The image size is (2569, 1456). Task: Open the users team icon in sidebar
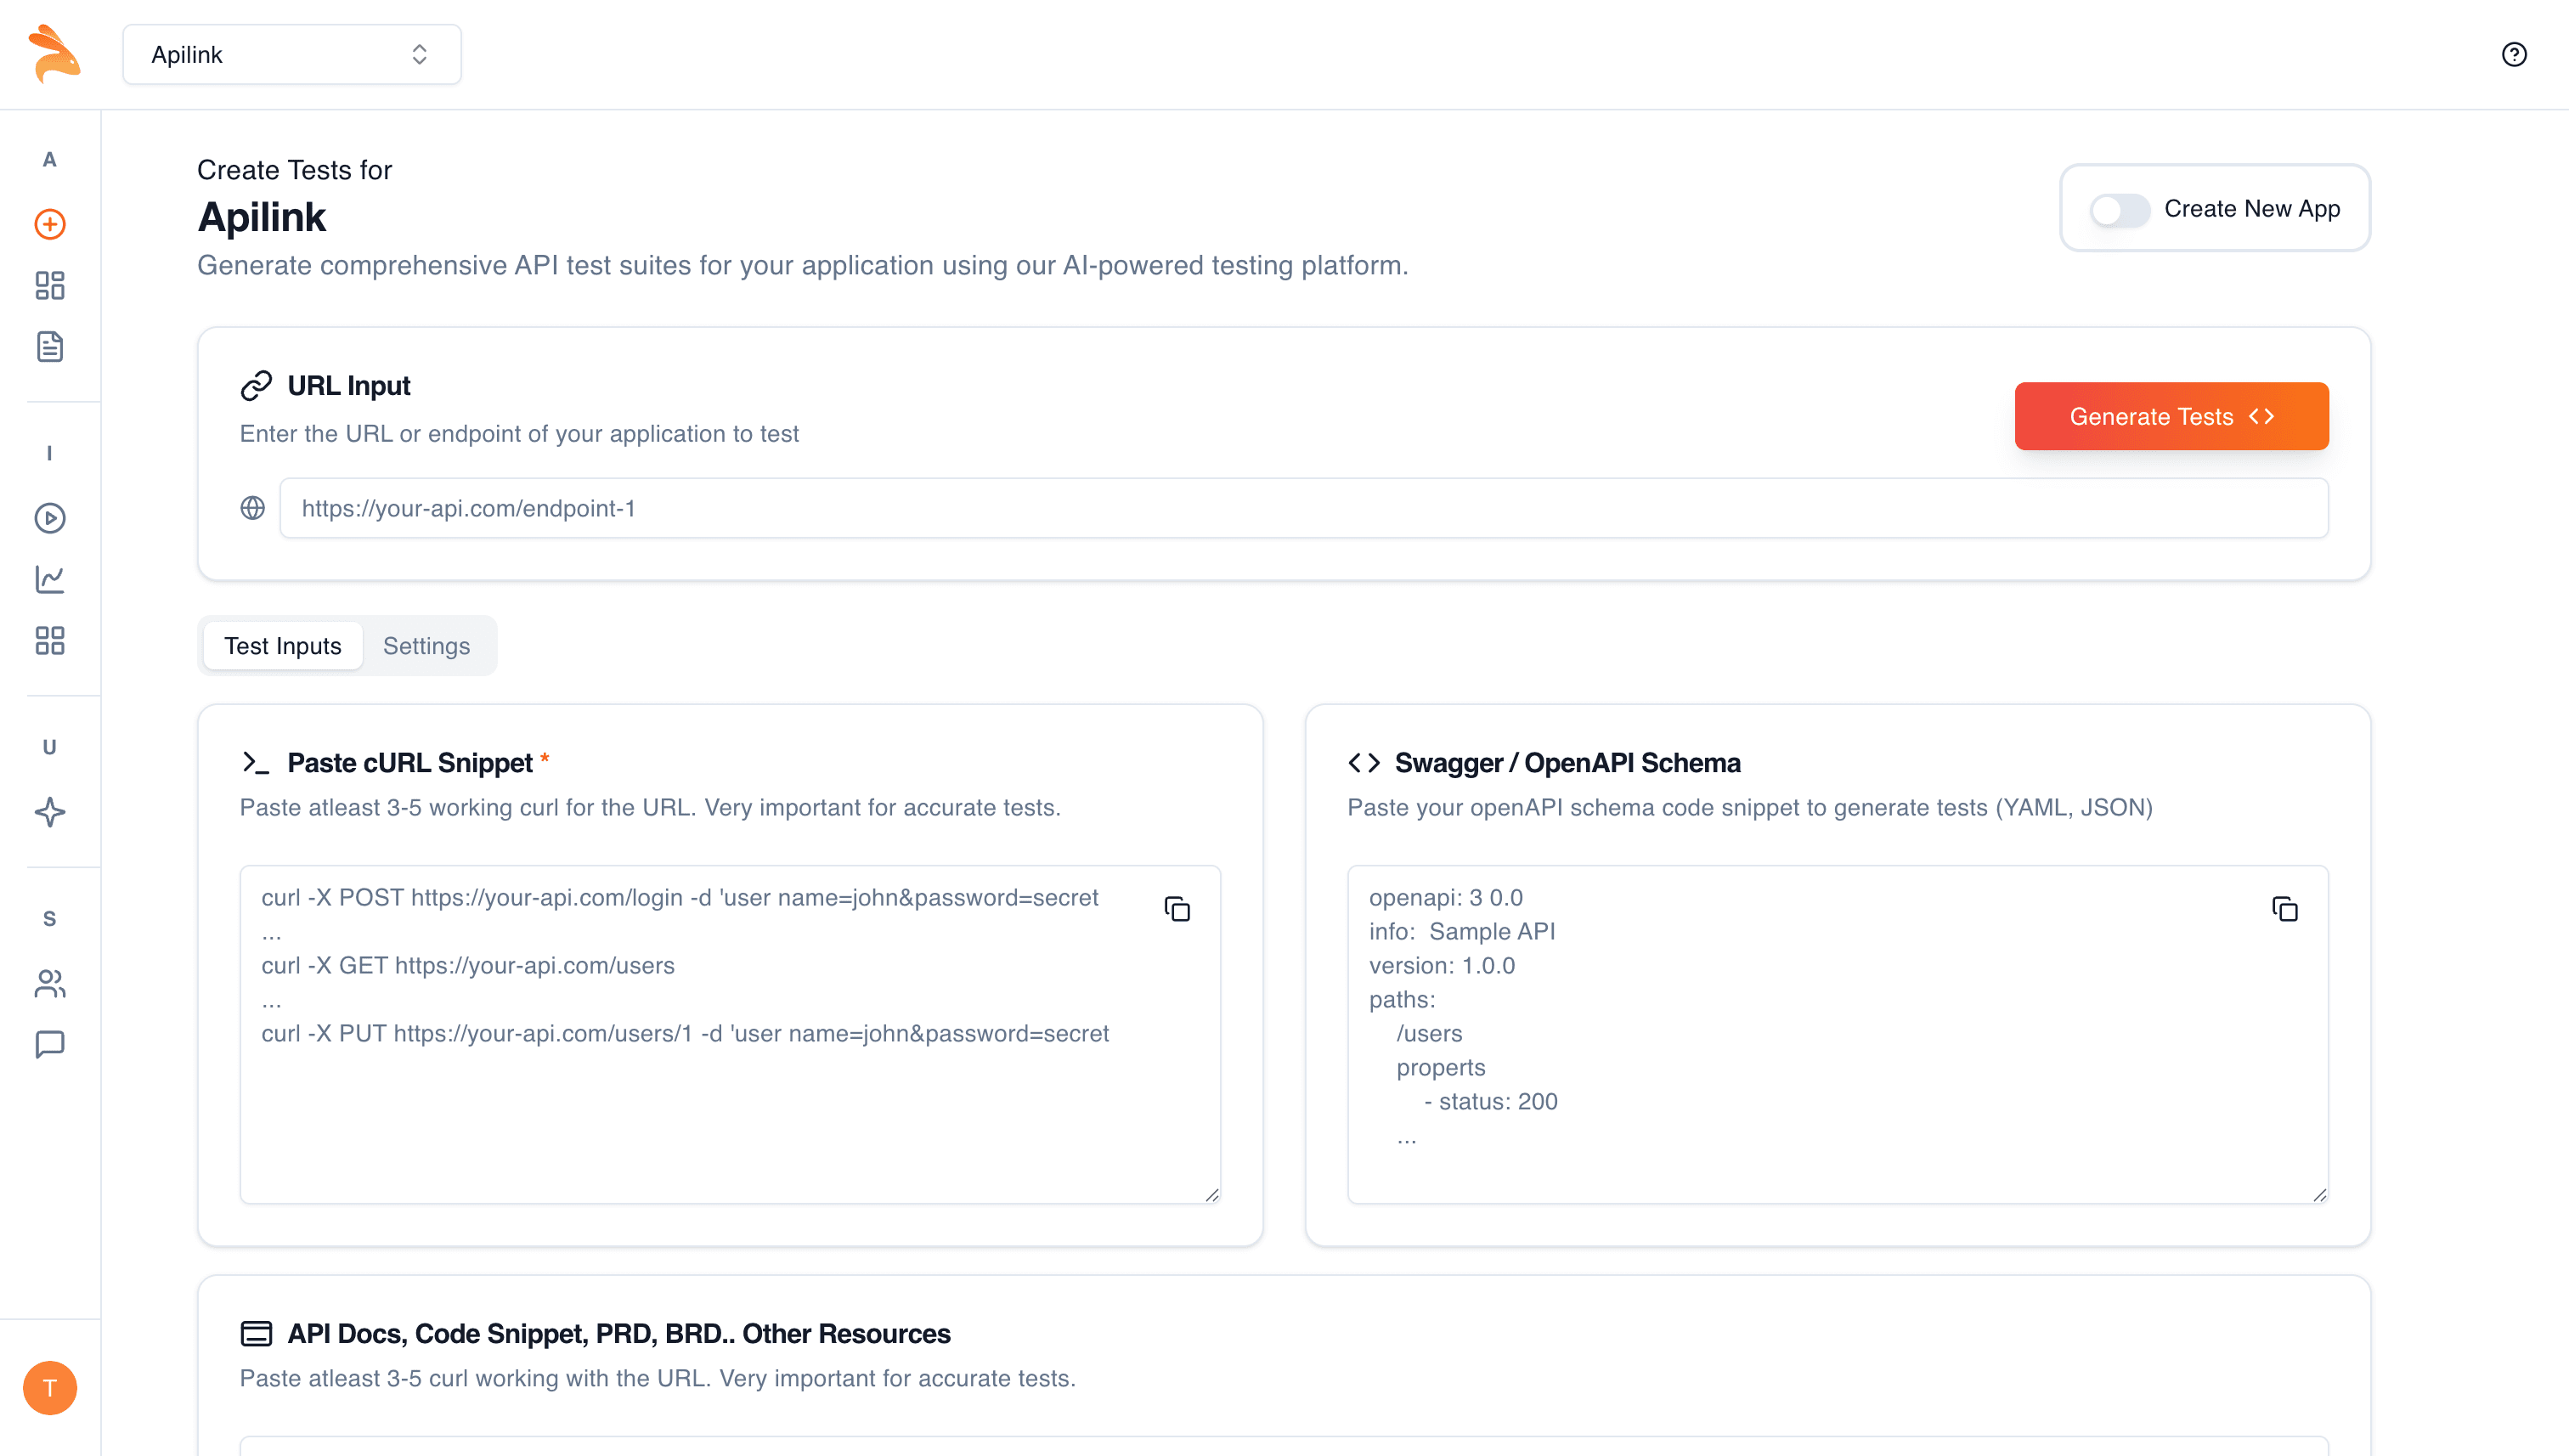coord(50,984)
